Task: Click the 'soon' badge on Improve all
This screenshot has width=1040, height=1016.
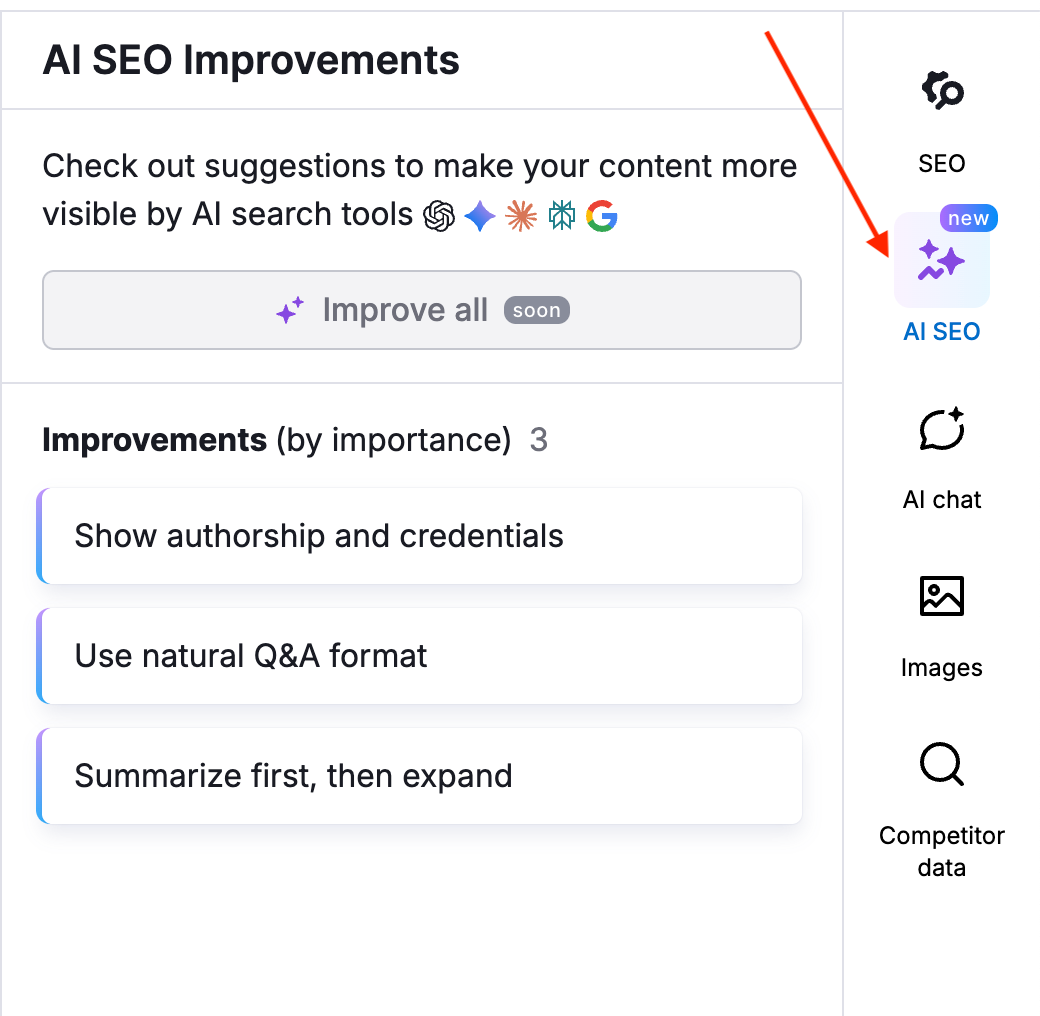Action: pyautogui.click(x=536, y=310)
